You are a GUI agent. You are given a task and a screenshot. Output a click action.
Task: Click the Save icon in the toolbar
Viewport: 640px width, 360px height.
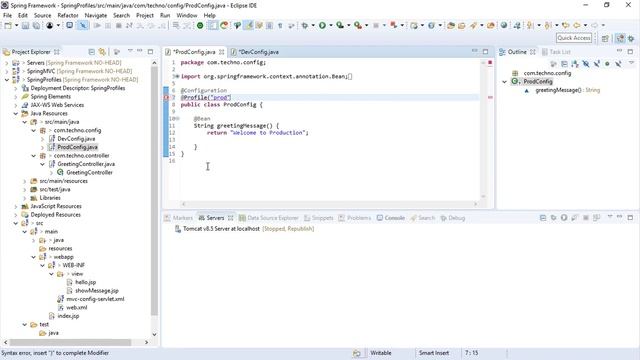tap(25, 25)
